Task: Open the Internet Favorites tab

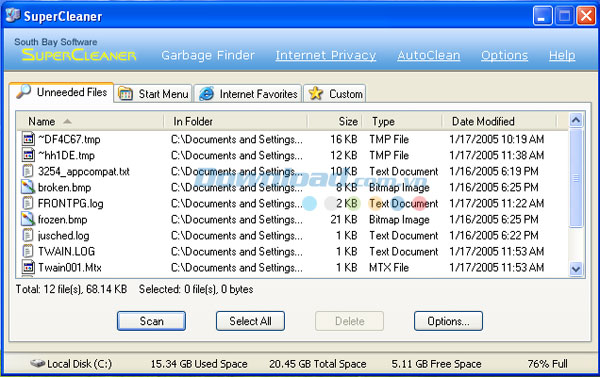Action: [x=248, y=94]
